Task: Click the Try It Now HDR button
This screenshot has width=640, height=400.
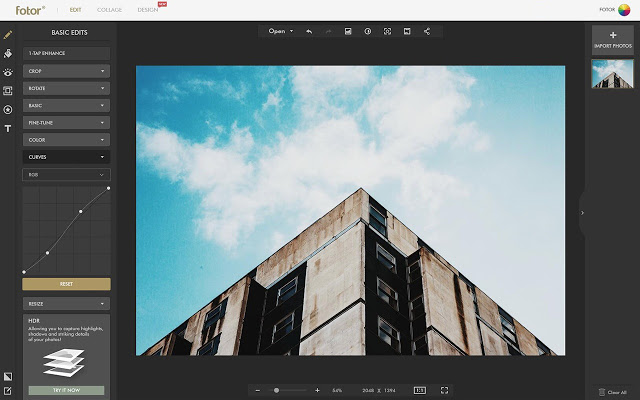Action: [x=66, y=390]
